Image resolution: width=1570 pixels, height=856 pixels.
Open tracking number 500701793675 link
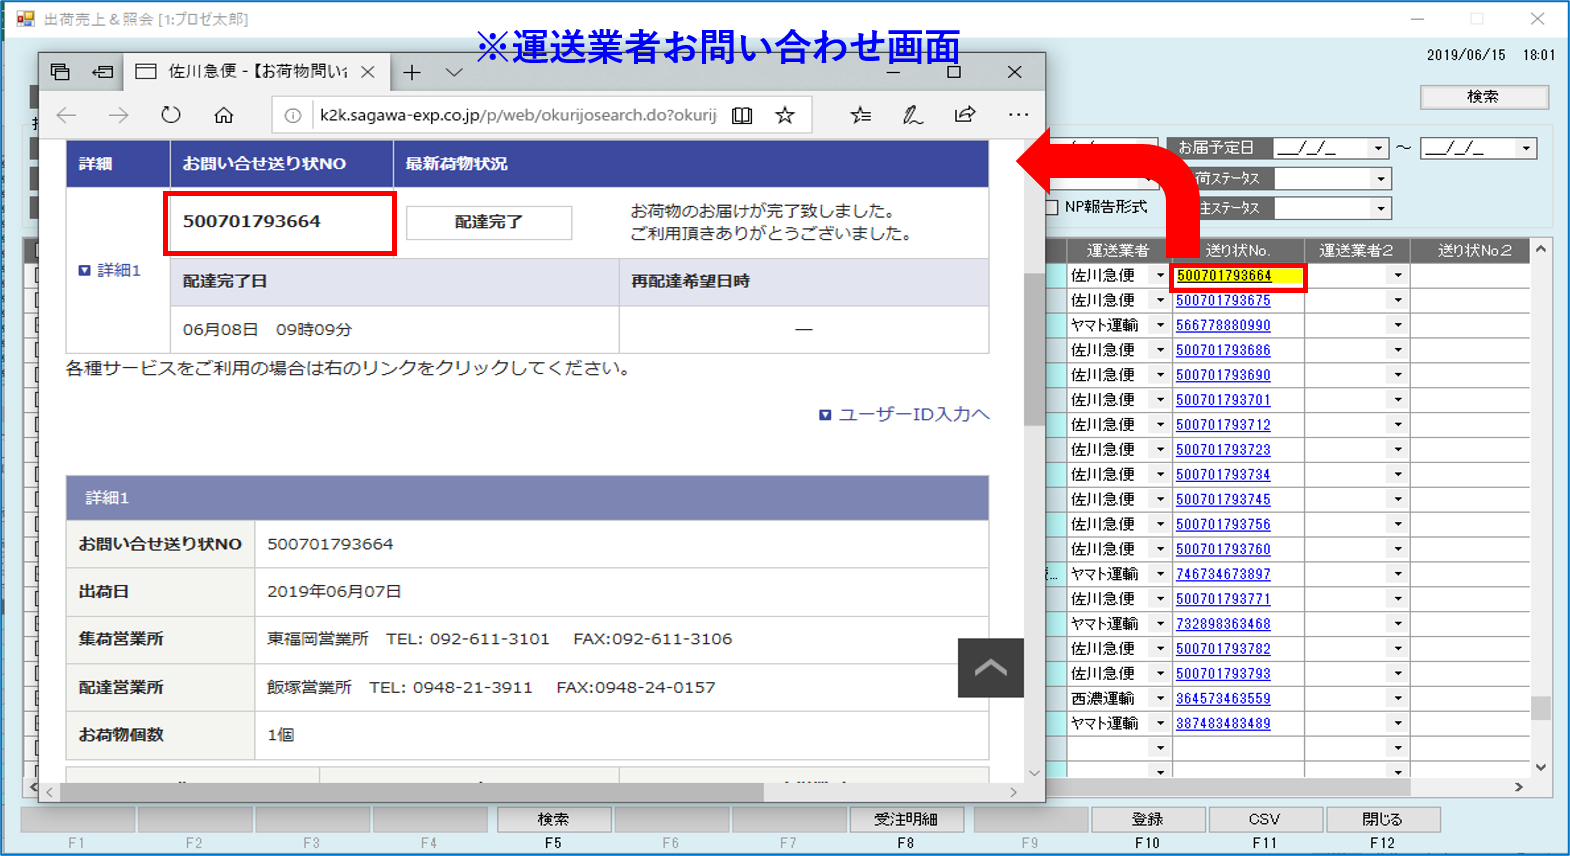click(x=1223, y=301)
